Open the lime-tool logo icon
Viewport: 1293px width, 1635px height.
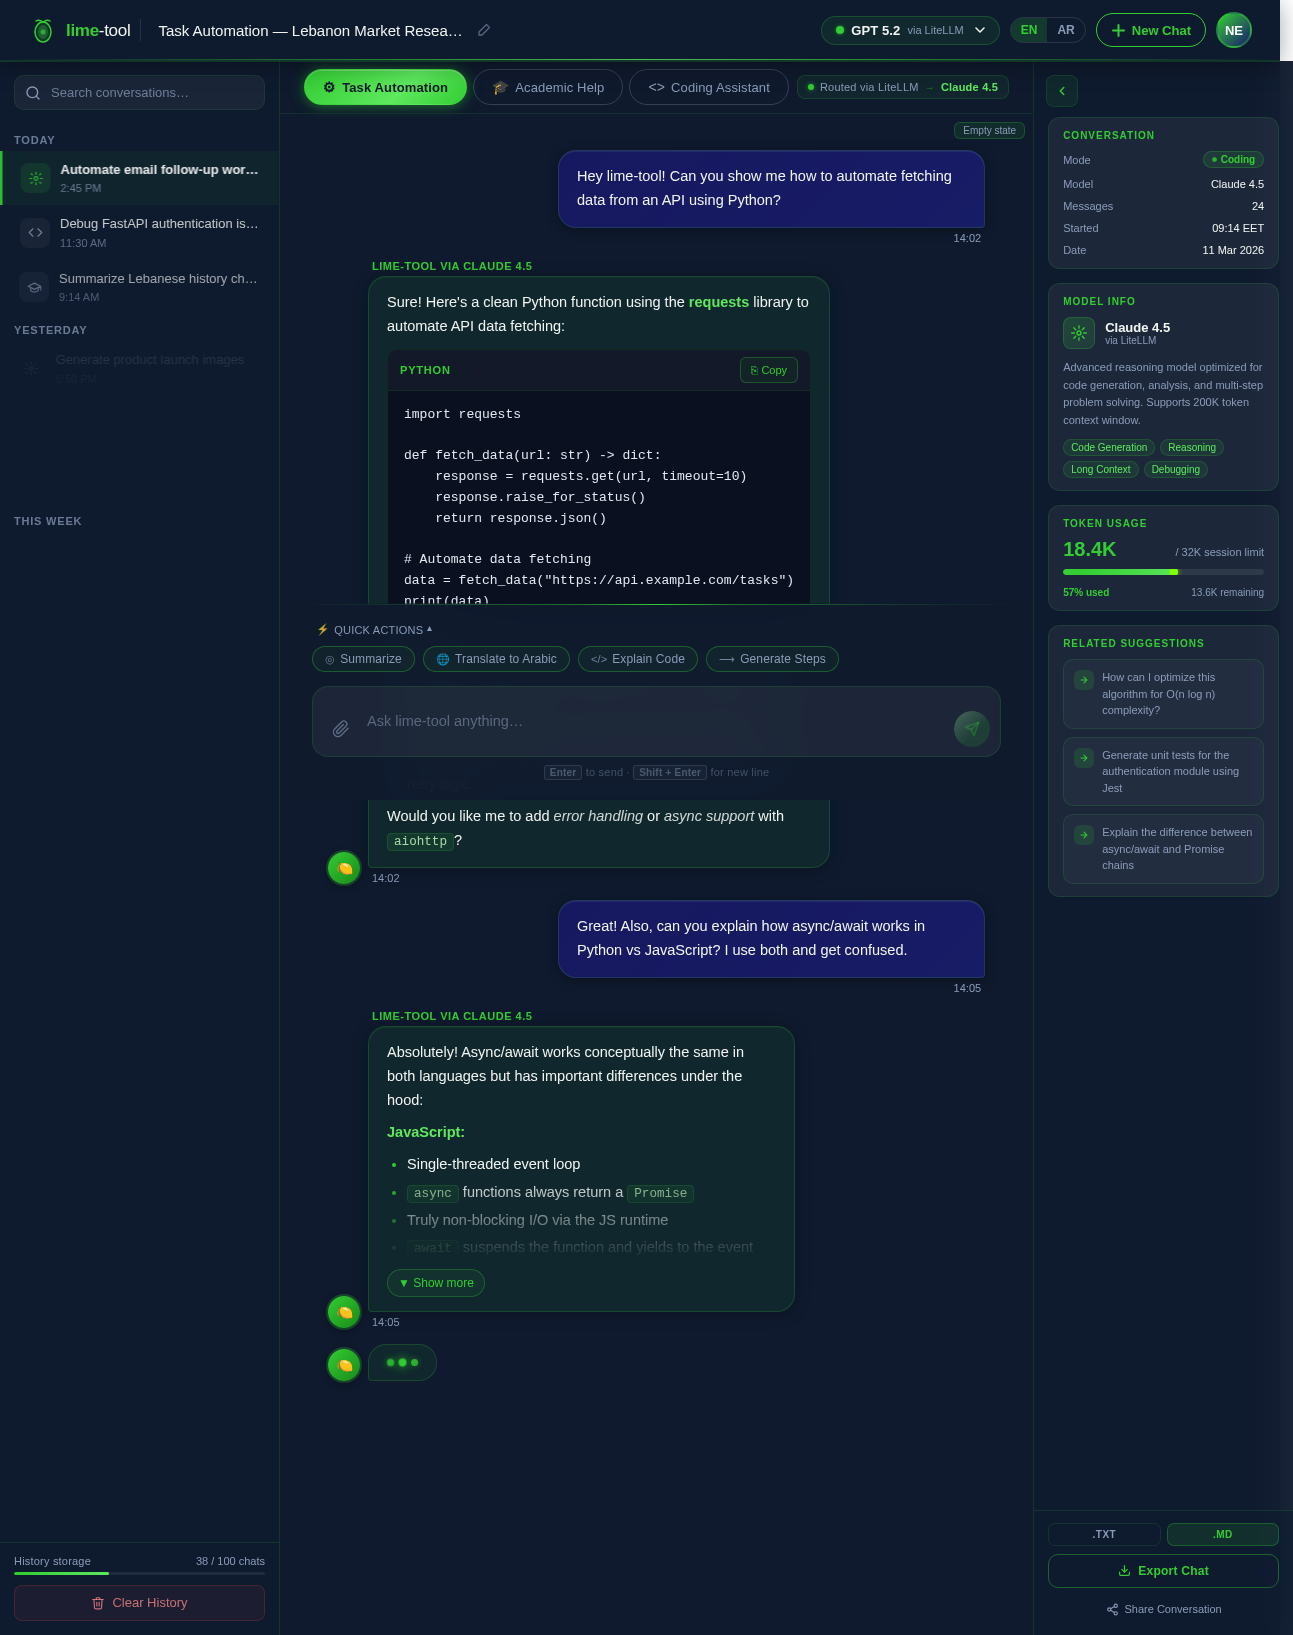click(42, 30)
